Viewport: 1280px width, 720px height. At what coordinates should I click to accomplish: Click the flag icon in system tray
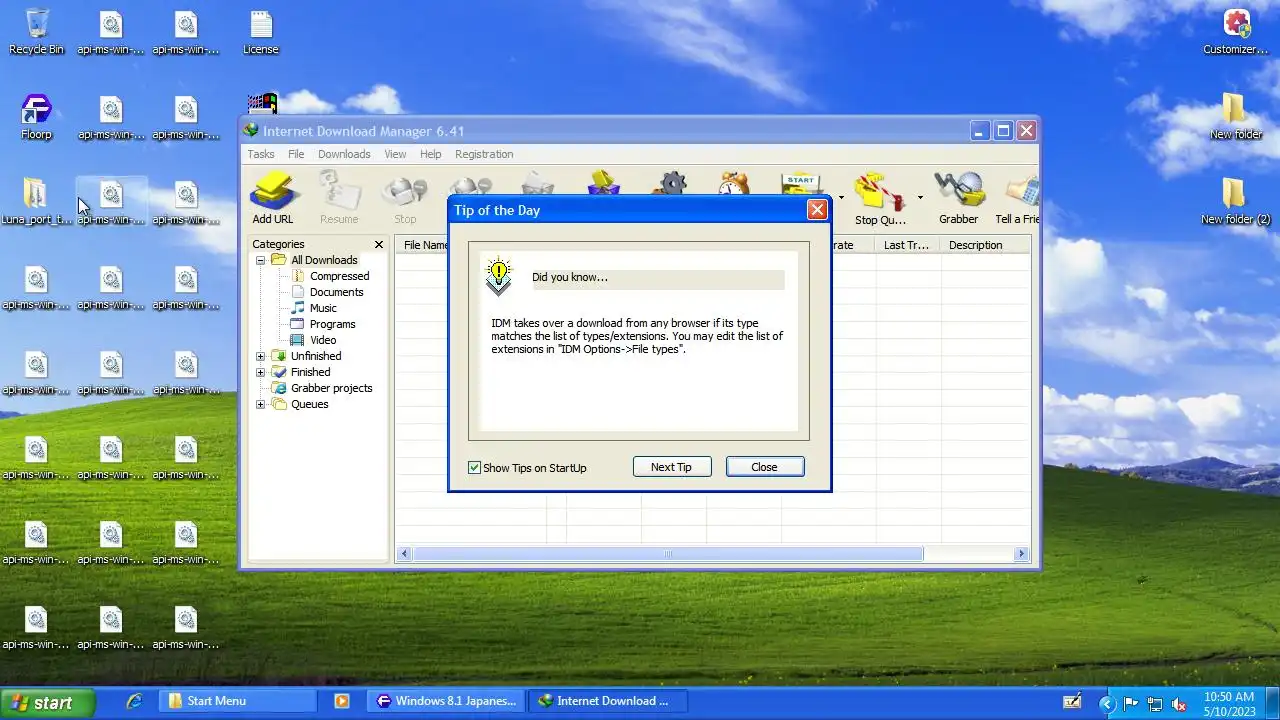pyautogui.click(x=1131, y=704)
